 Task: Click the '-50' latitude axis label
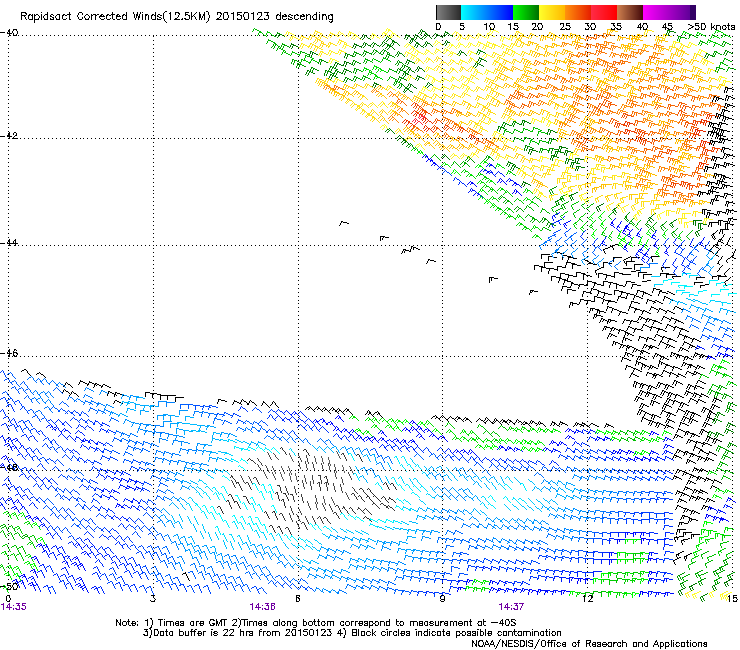click(10, 586)
